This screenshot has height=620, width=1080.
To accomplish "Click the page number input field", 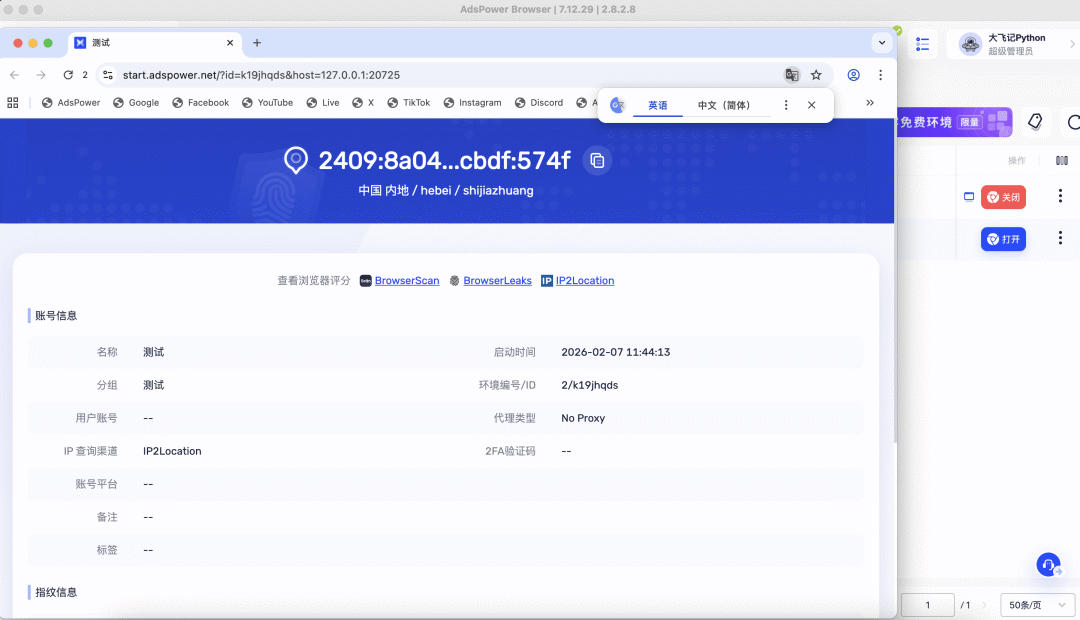I will pos(928,605).
